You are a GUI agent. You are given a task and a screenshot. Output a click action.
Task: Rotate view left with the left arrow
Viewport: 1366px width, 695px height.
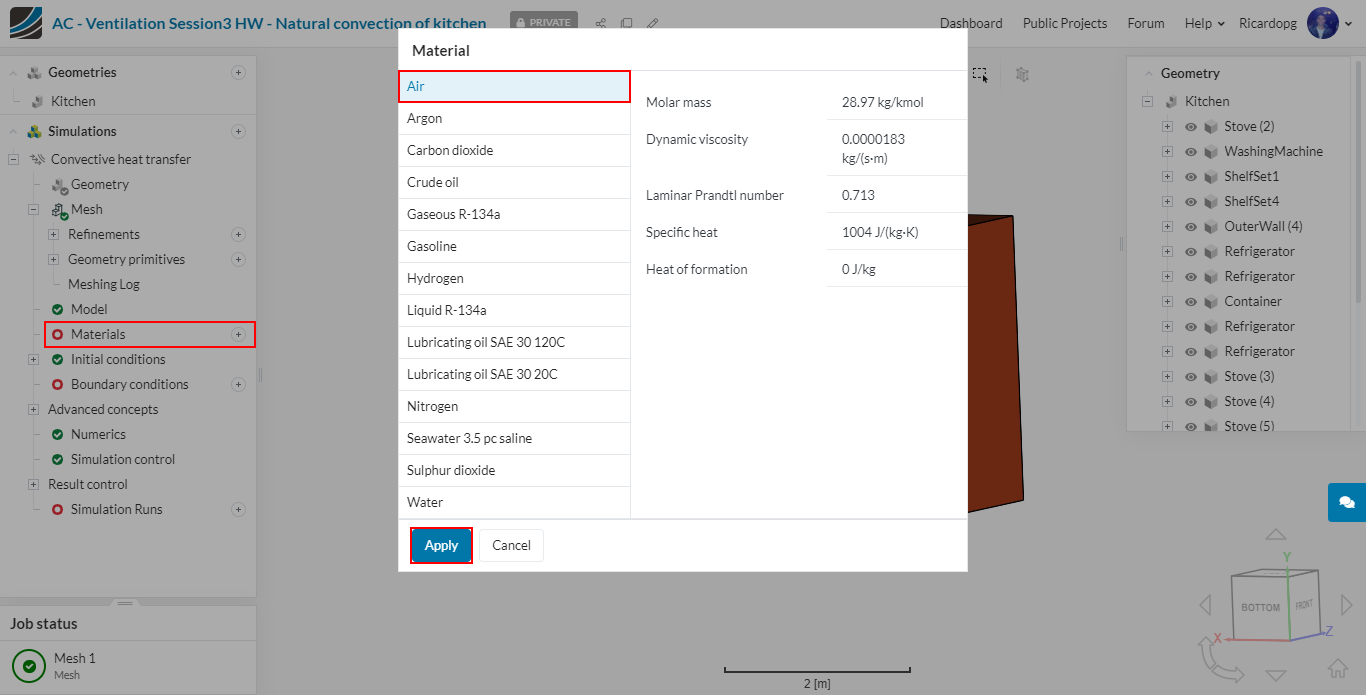[1205, 604]
